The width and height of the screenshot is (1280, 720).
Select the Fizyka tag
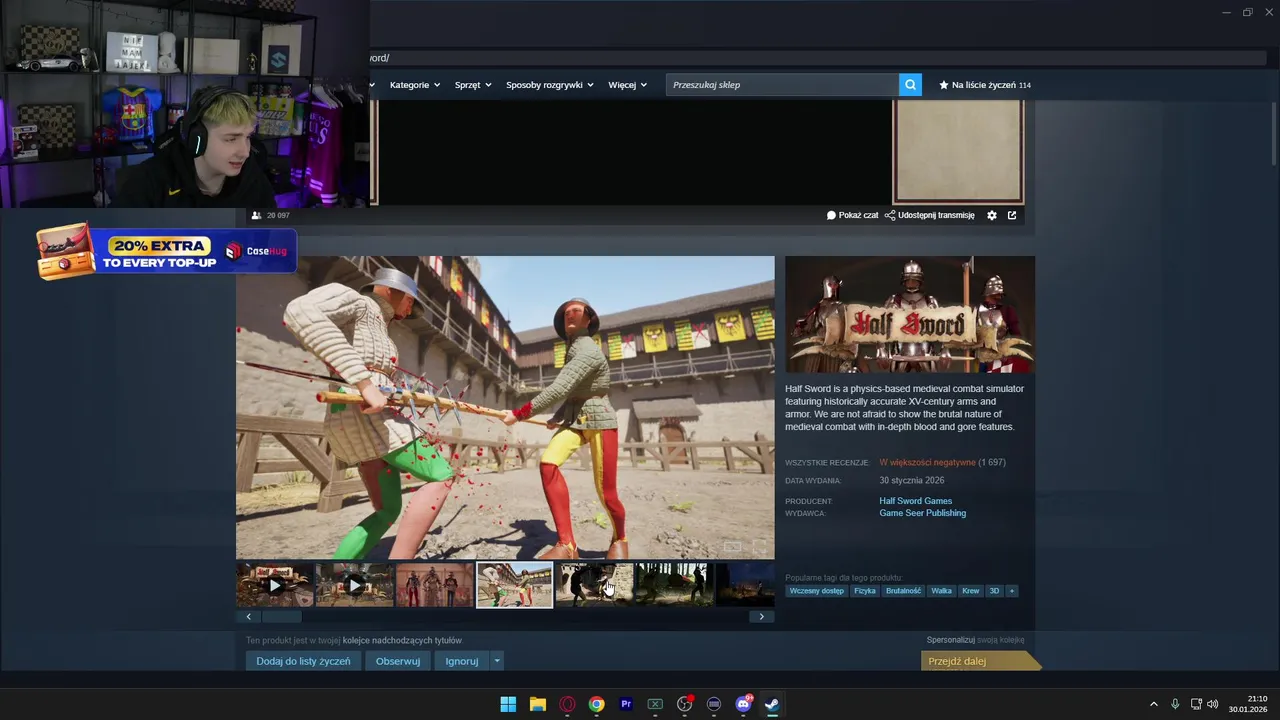(865, 591)
